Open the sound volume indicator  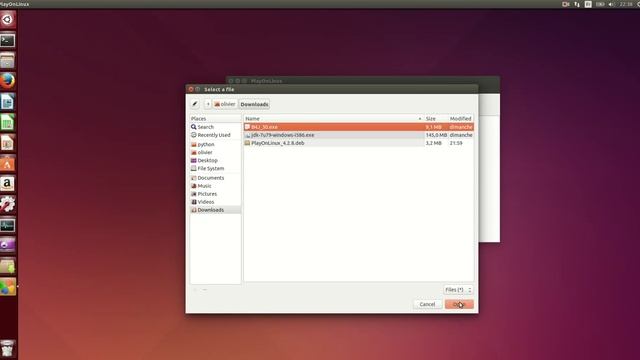coord(611,4)
